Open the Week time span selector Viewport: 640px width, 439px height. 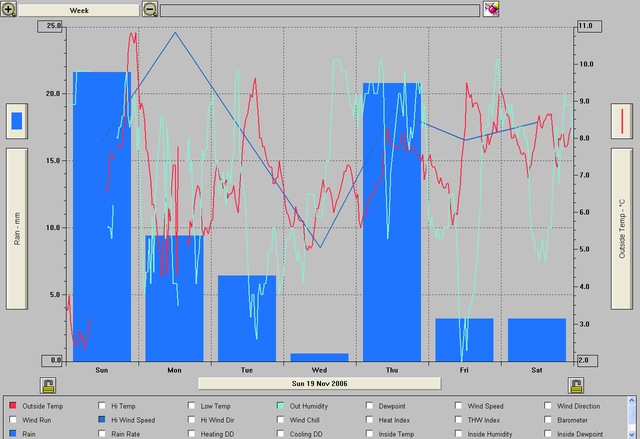click(78, 9)
